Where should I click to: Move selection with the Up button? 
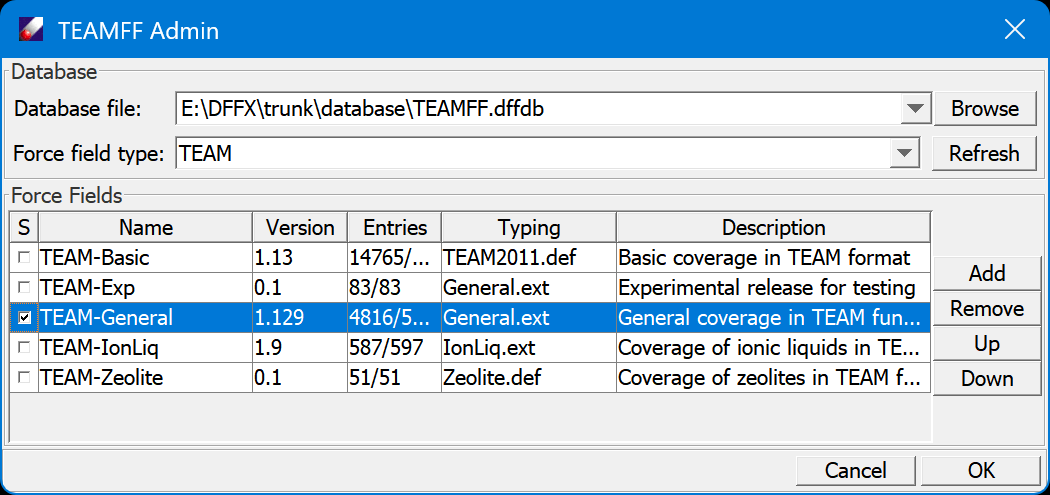point(987,344)
